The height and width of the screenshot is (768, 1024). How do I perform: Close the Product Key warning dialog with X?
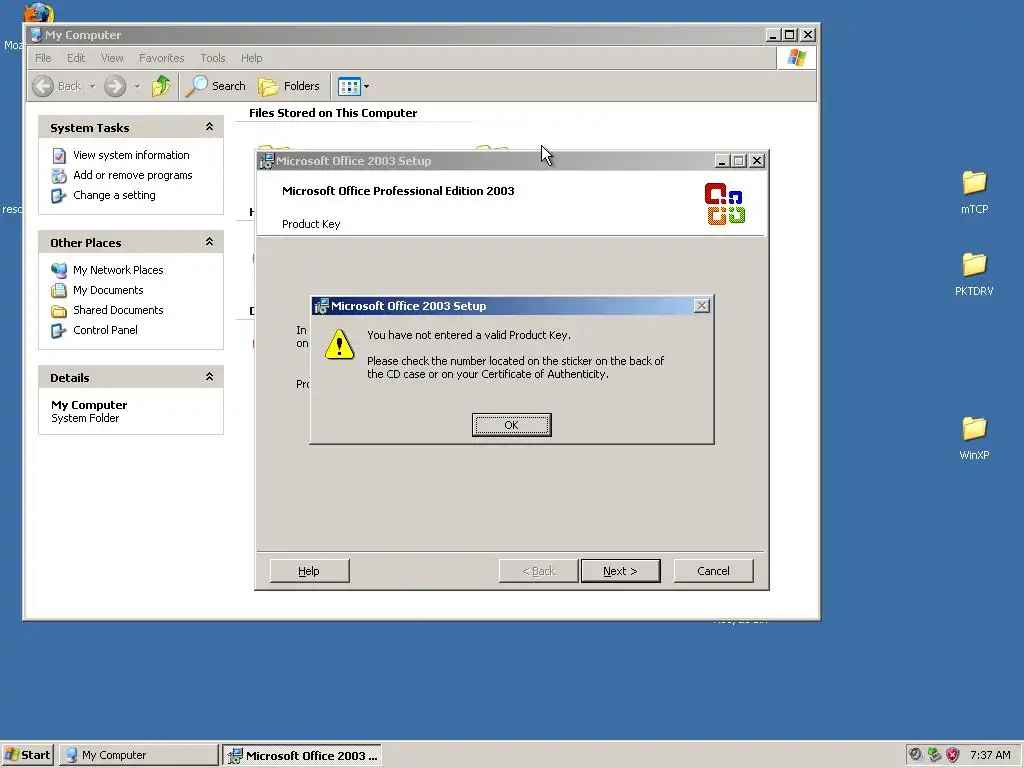pos(701,306)
